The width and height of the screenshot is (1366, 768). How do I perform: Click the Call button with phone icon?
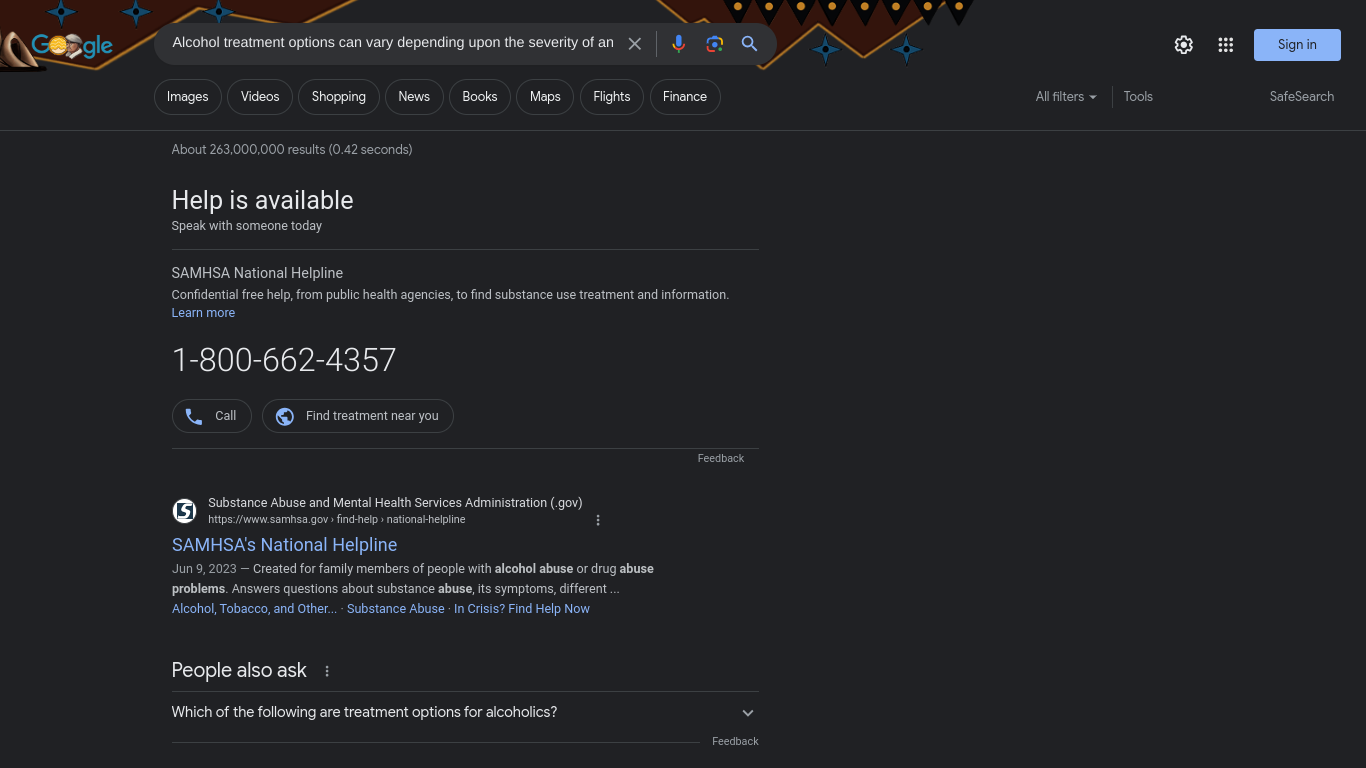coord(212,416)
